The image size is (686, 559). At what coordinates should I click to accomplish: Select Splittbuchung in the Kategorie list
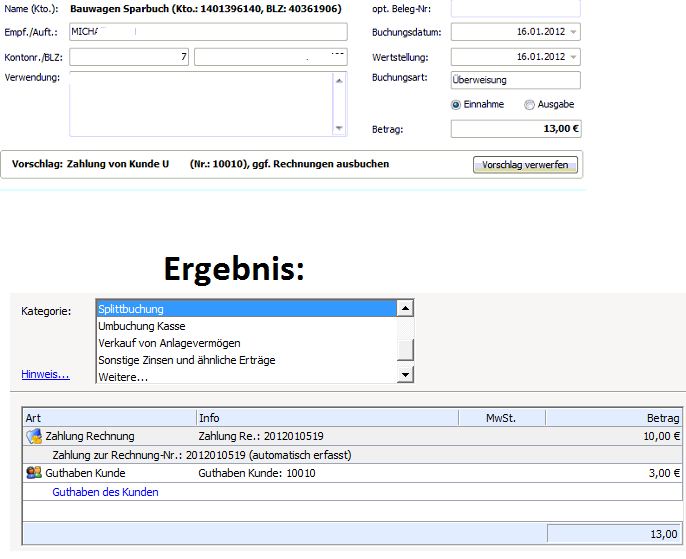(246, 309)
